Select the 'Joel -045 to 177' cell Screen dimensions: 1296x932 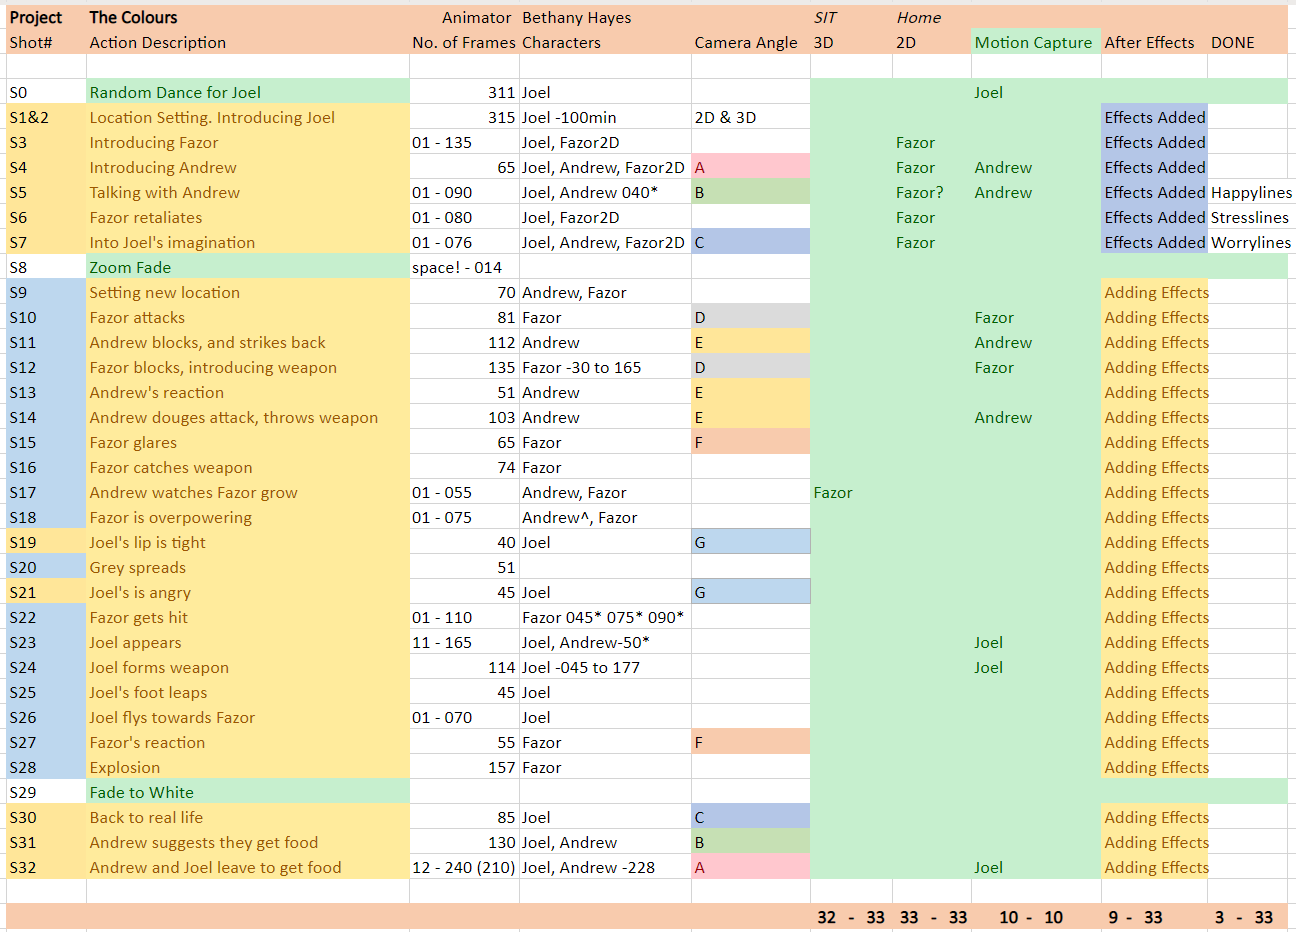click(605, 667)
